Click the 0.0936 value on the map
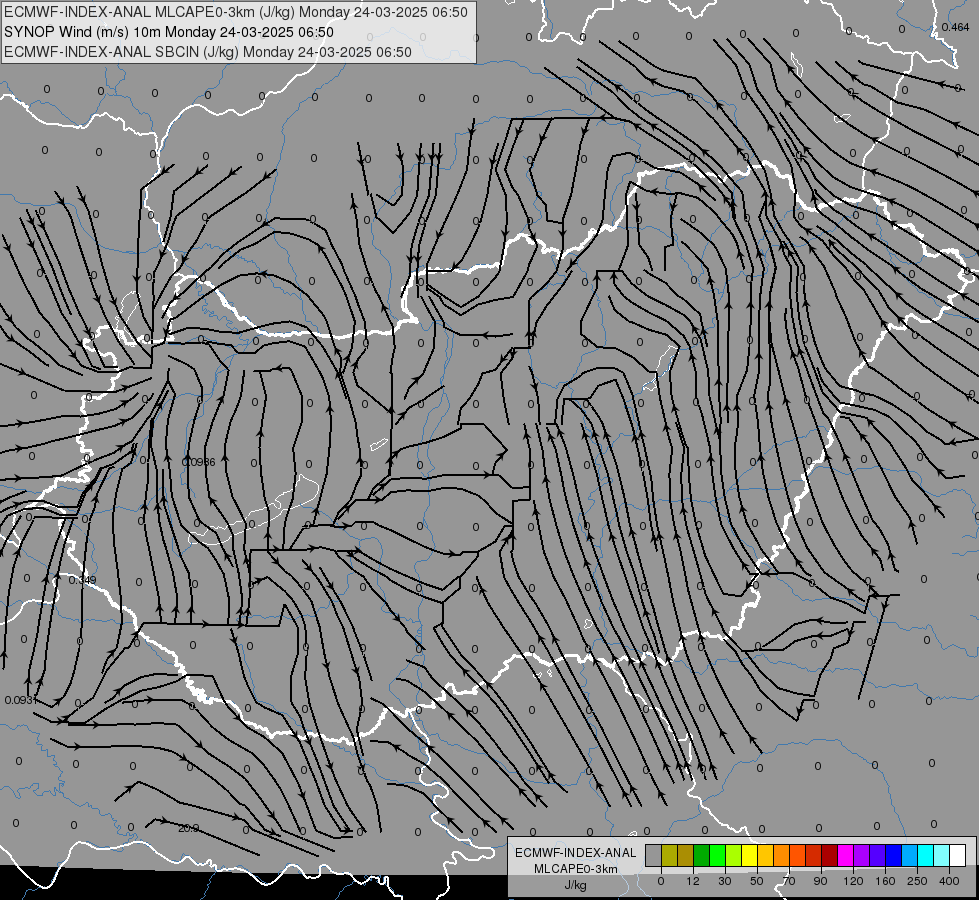This screenshot has width=979, height=900. coord(199,462)
